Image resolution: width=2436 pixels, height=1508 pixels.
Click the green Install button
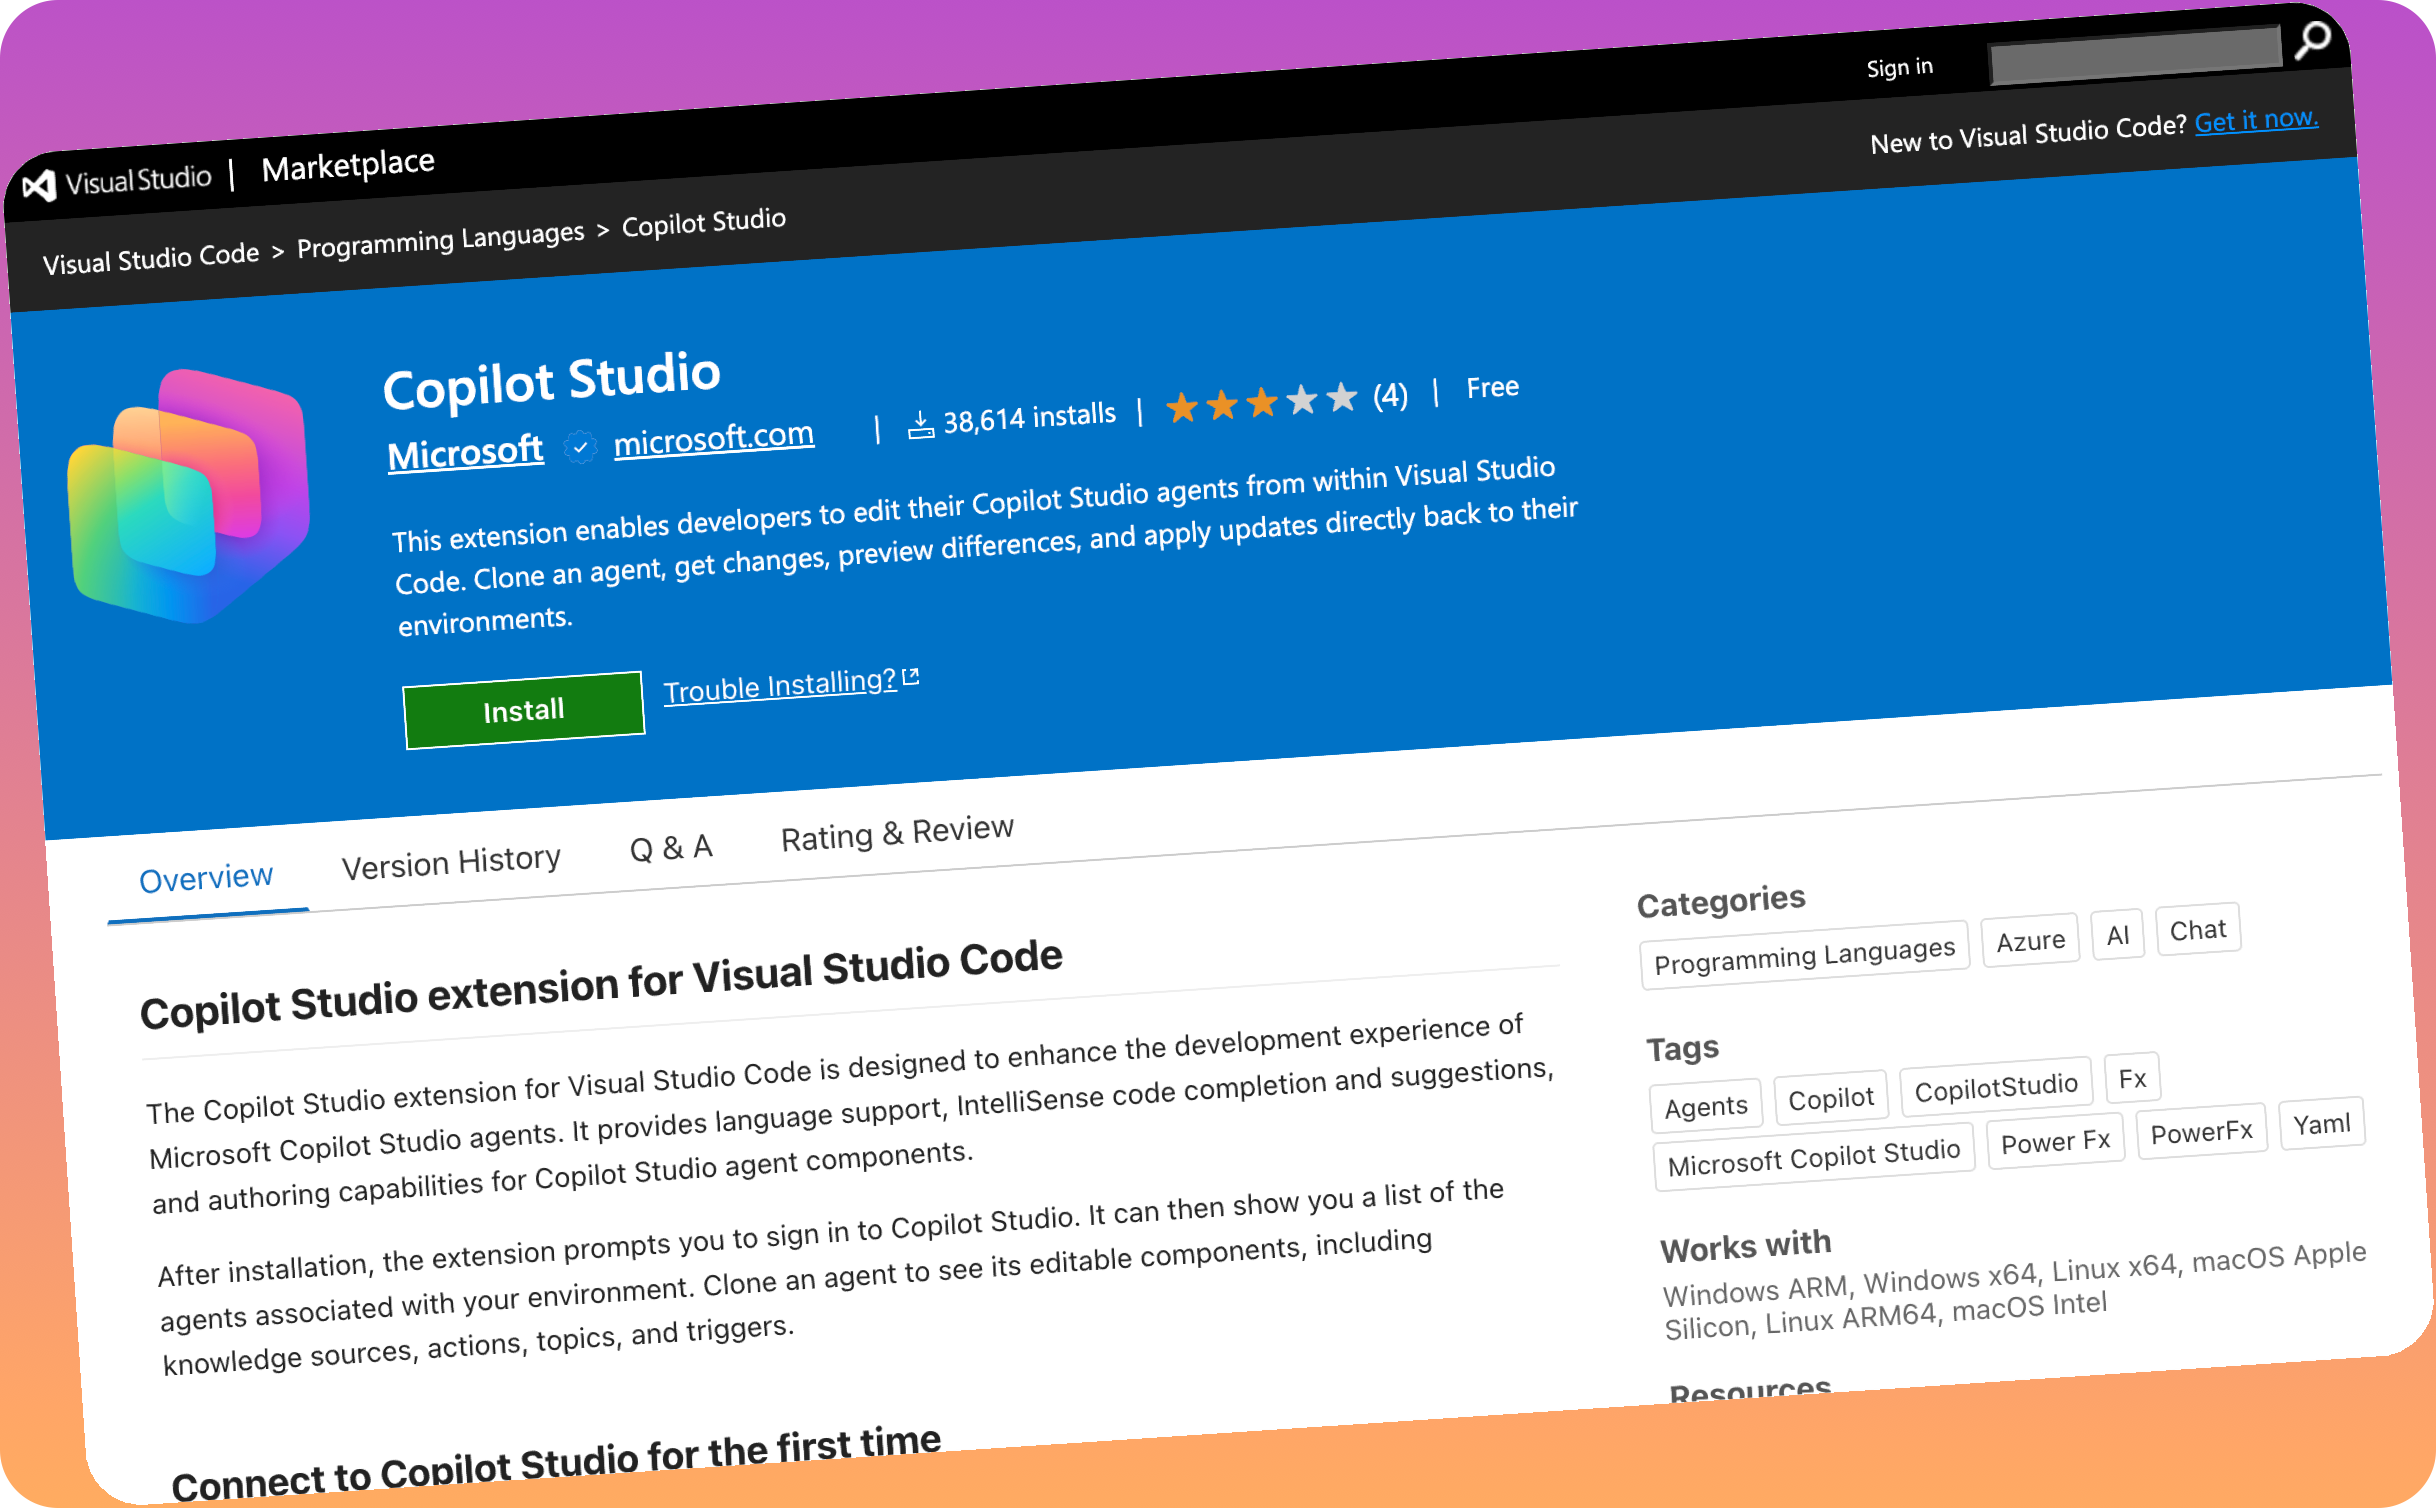coord(523,707)
